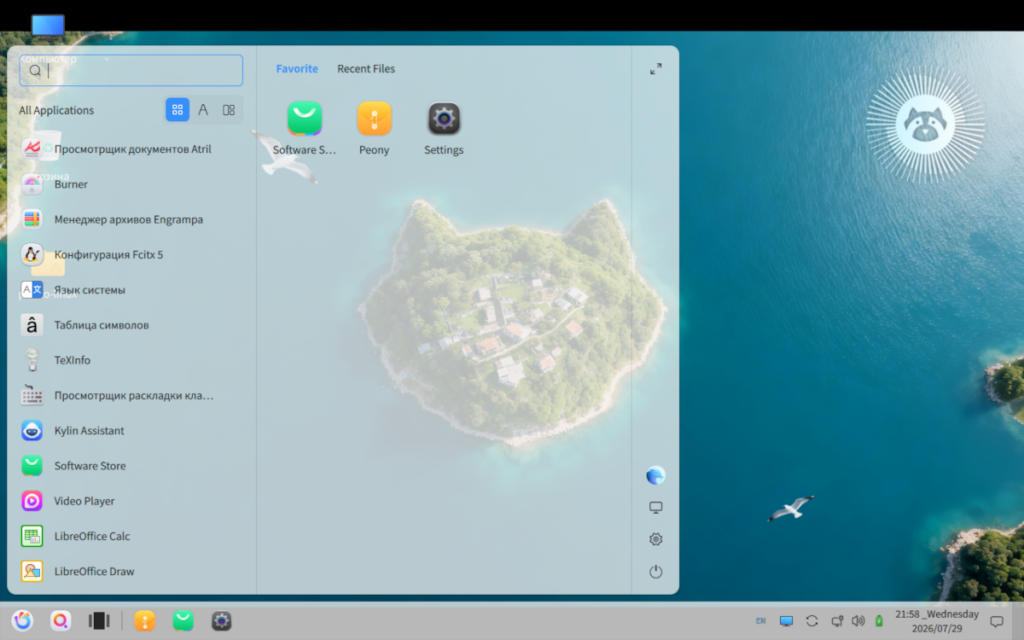
Task: Launch Burner from the application list
Action: point(131,184)
